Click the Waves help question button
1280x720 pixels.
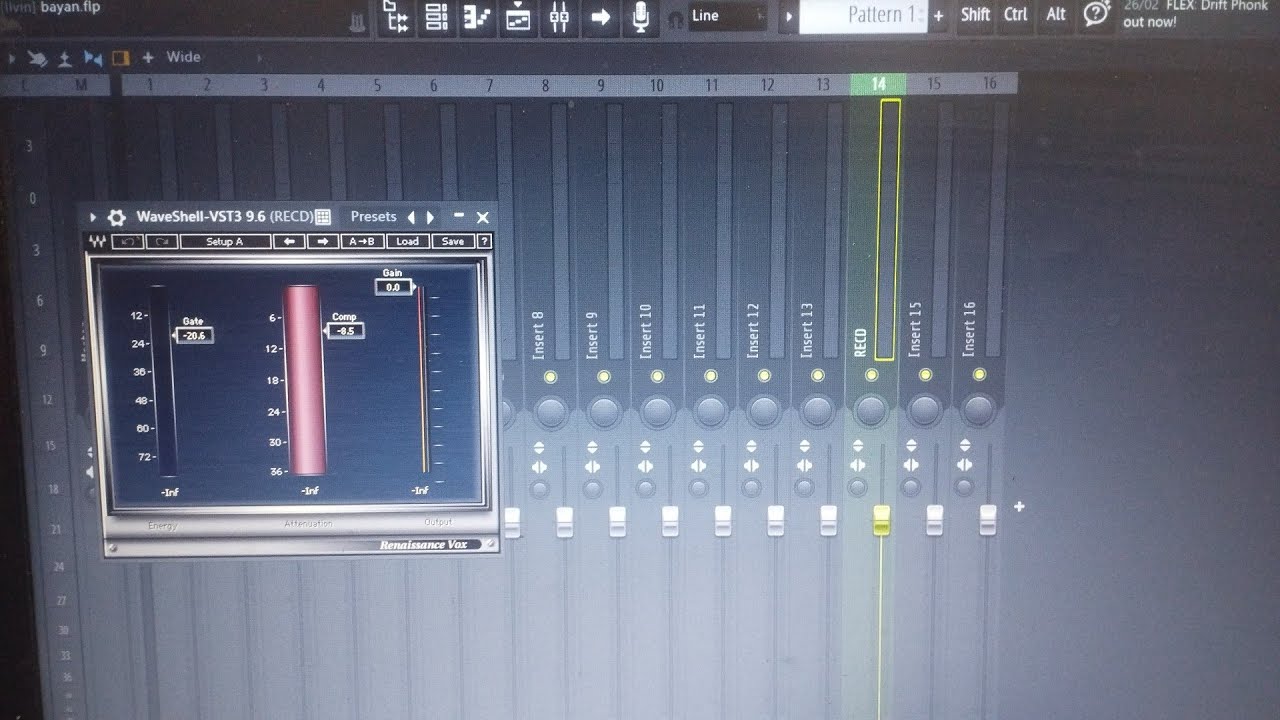pyautogui.click(x=485, y=242)
